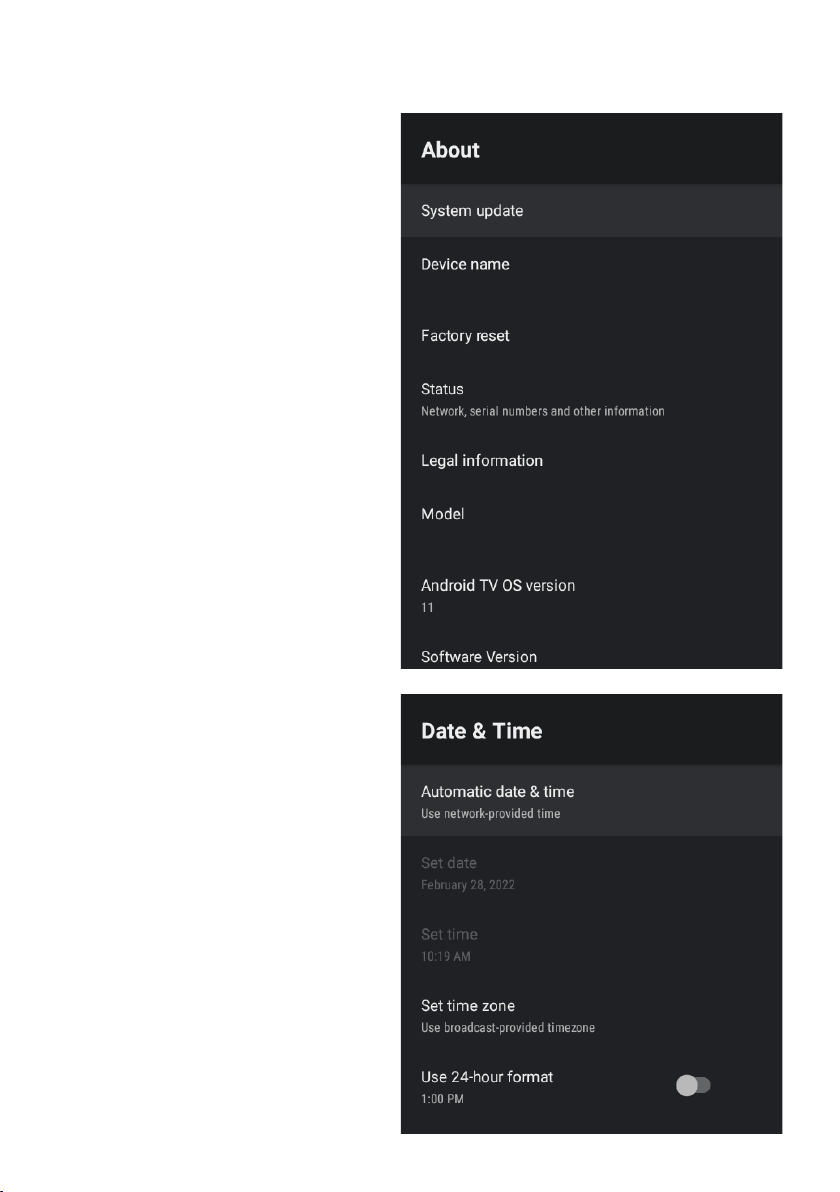The image size is (840, 1192).
Task: Click the 'Use network-provided time' subtitle
Action: click(x=490, y=813)
